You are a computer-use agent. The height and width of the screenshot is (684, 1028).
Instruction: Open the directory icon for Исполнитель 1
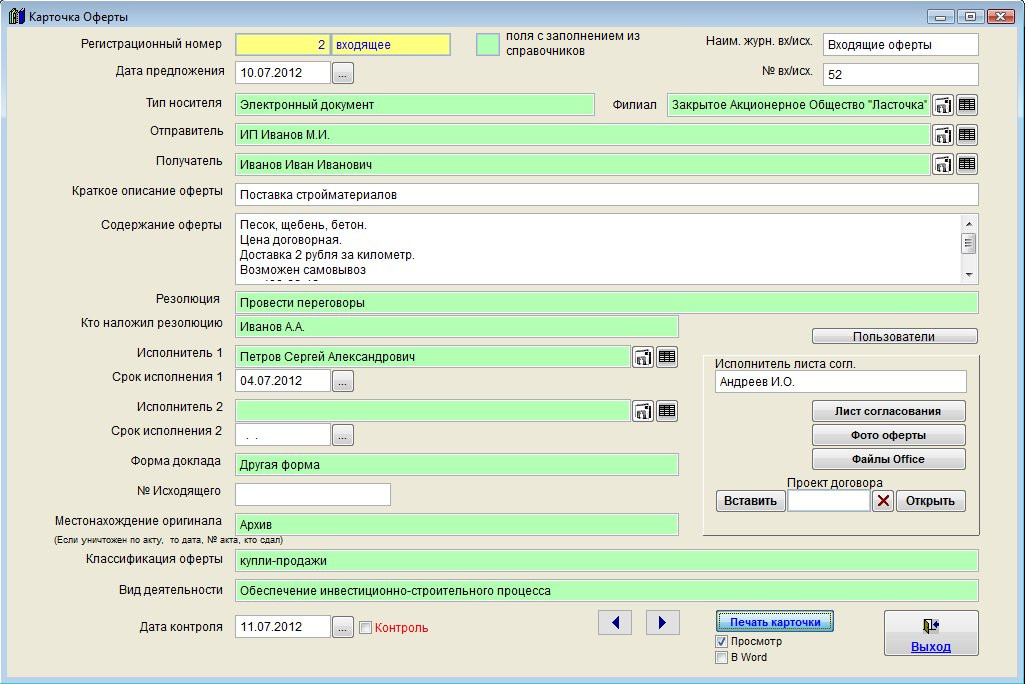tap(643, 357)
